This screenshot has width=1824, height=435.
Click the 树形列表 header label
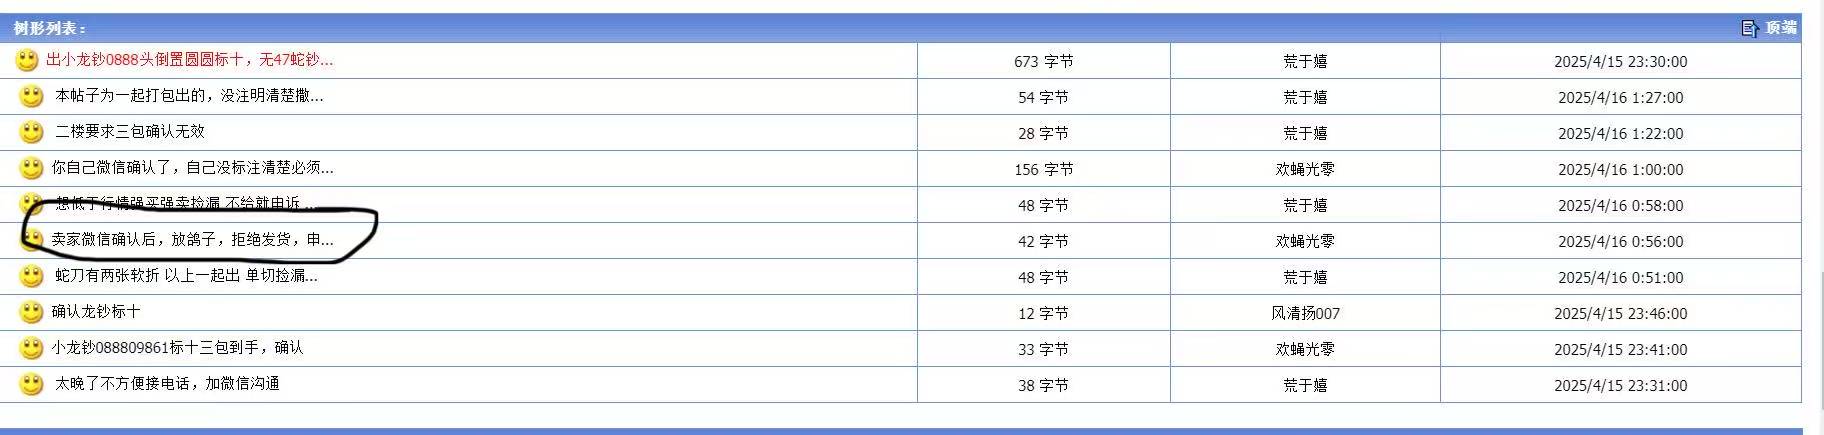pos(50,28)
